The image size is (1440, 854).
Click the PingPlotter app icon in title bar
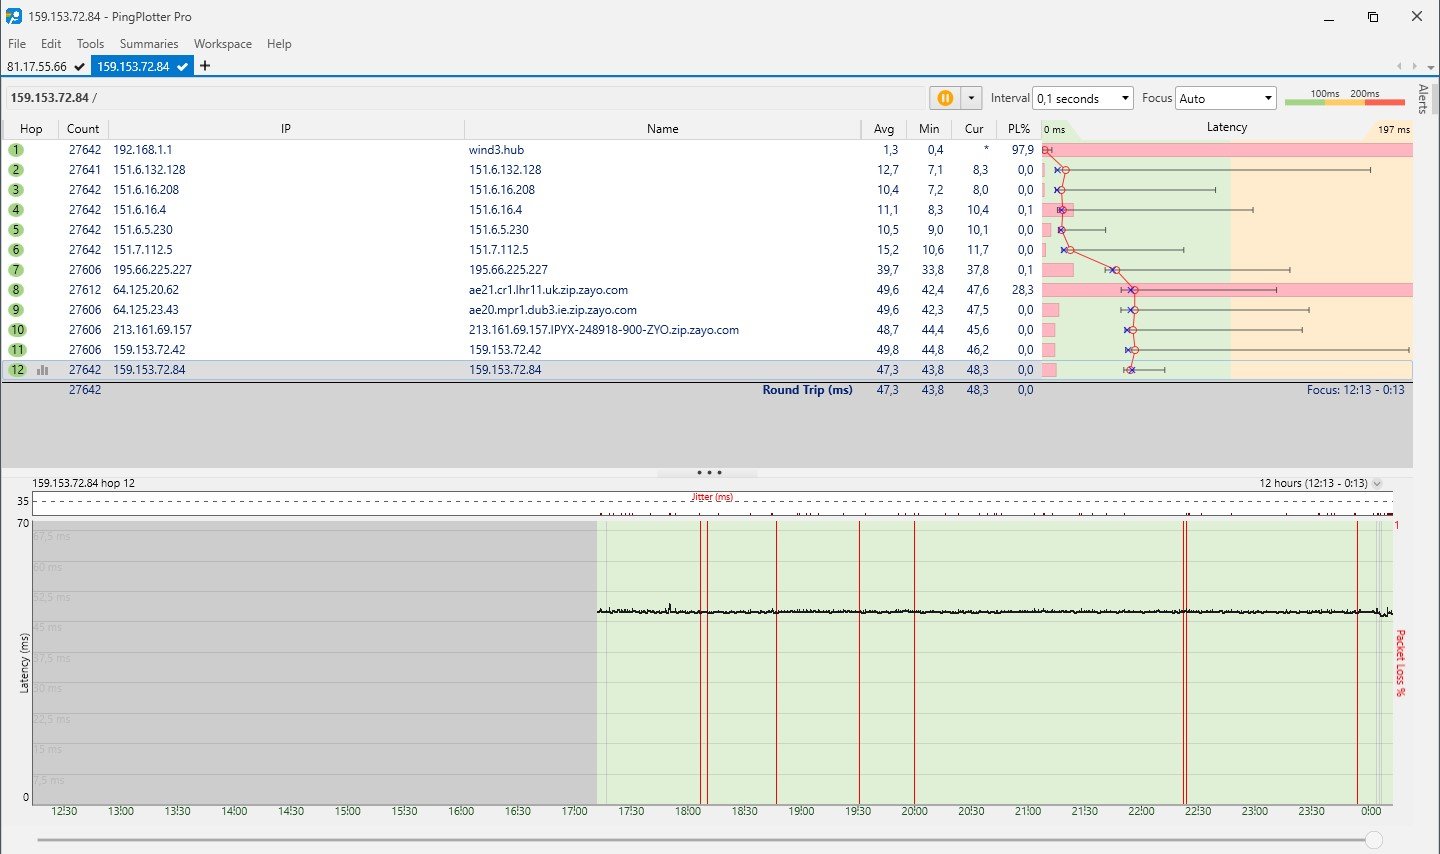pyautogui.click(x=14, y=16)
